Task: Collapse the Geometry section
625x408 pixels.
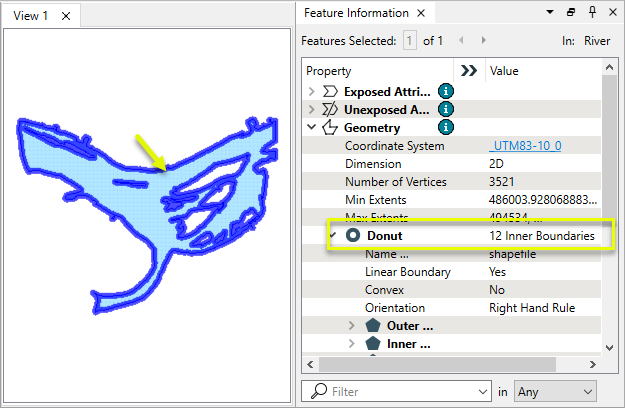Action: (311, 128)
